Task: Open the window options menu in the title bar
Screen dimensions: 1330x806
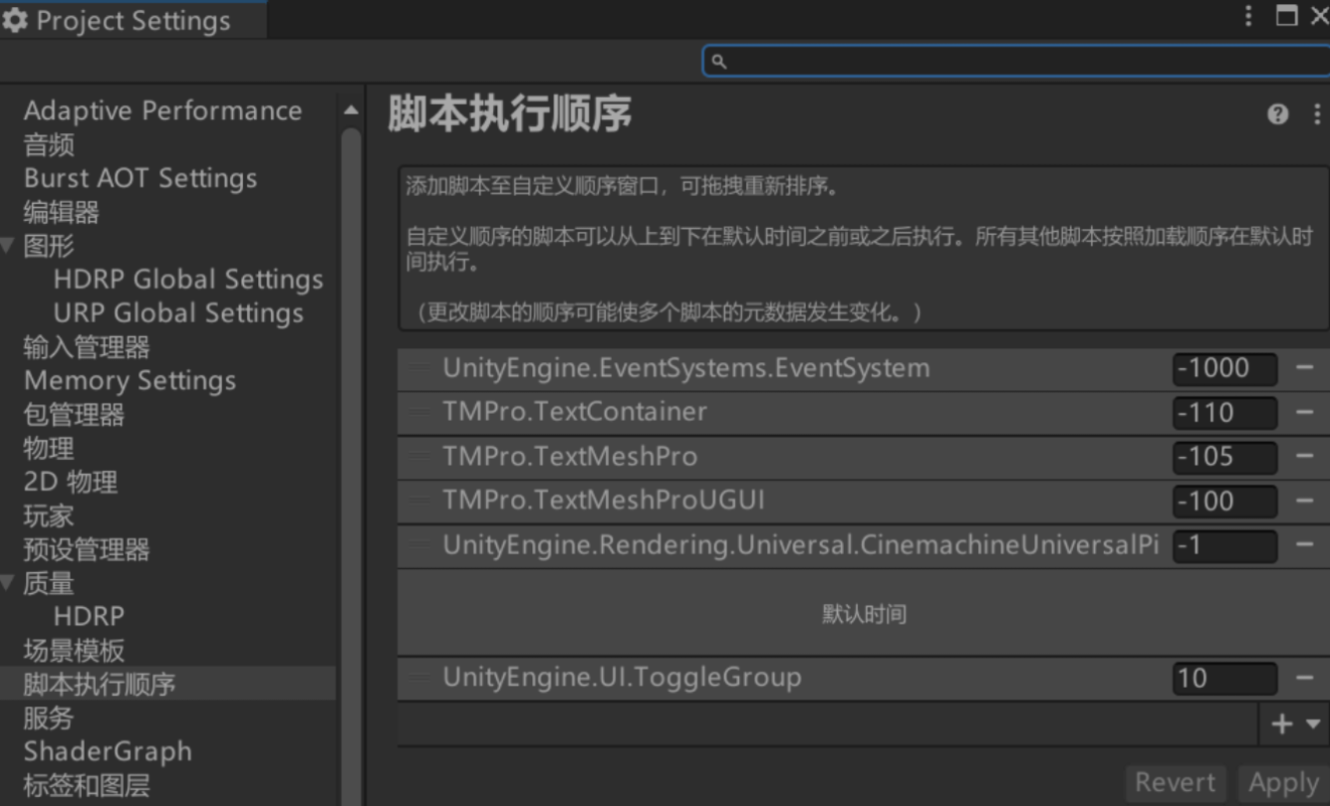Action: [x=1248, y=16]
